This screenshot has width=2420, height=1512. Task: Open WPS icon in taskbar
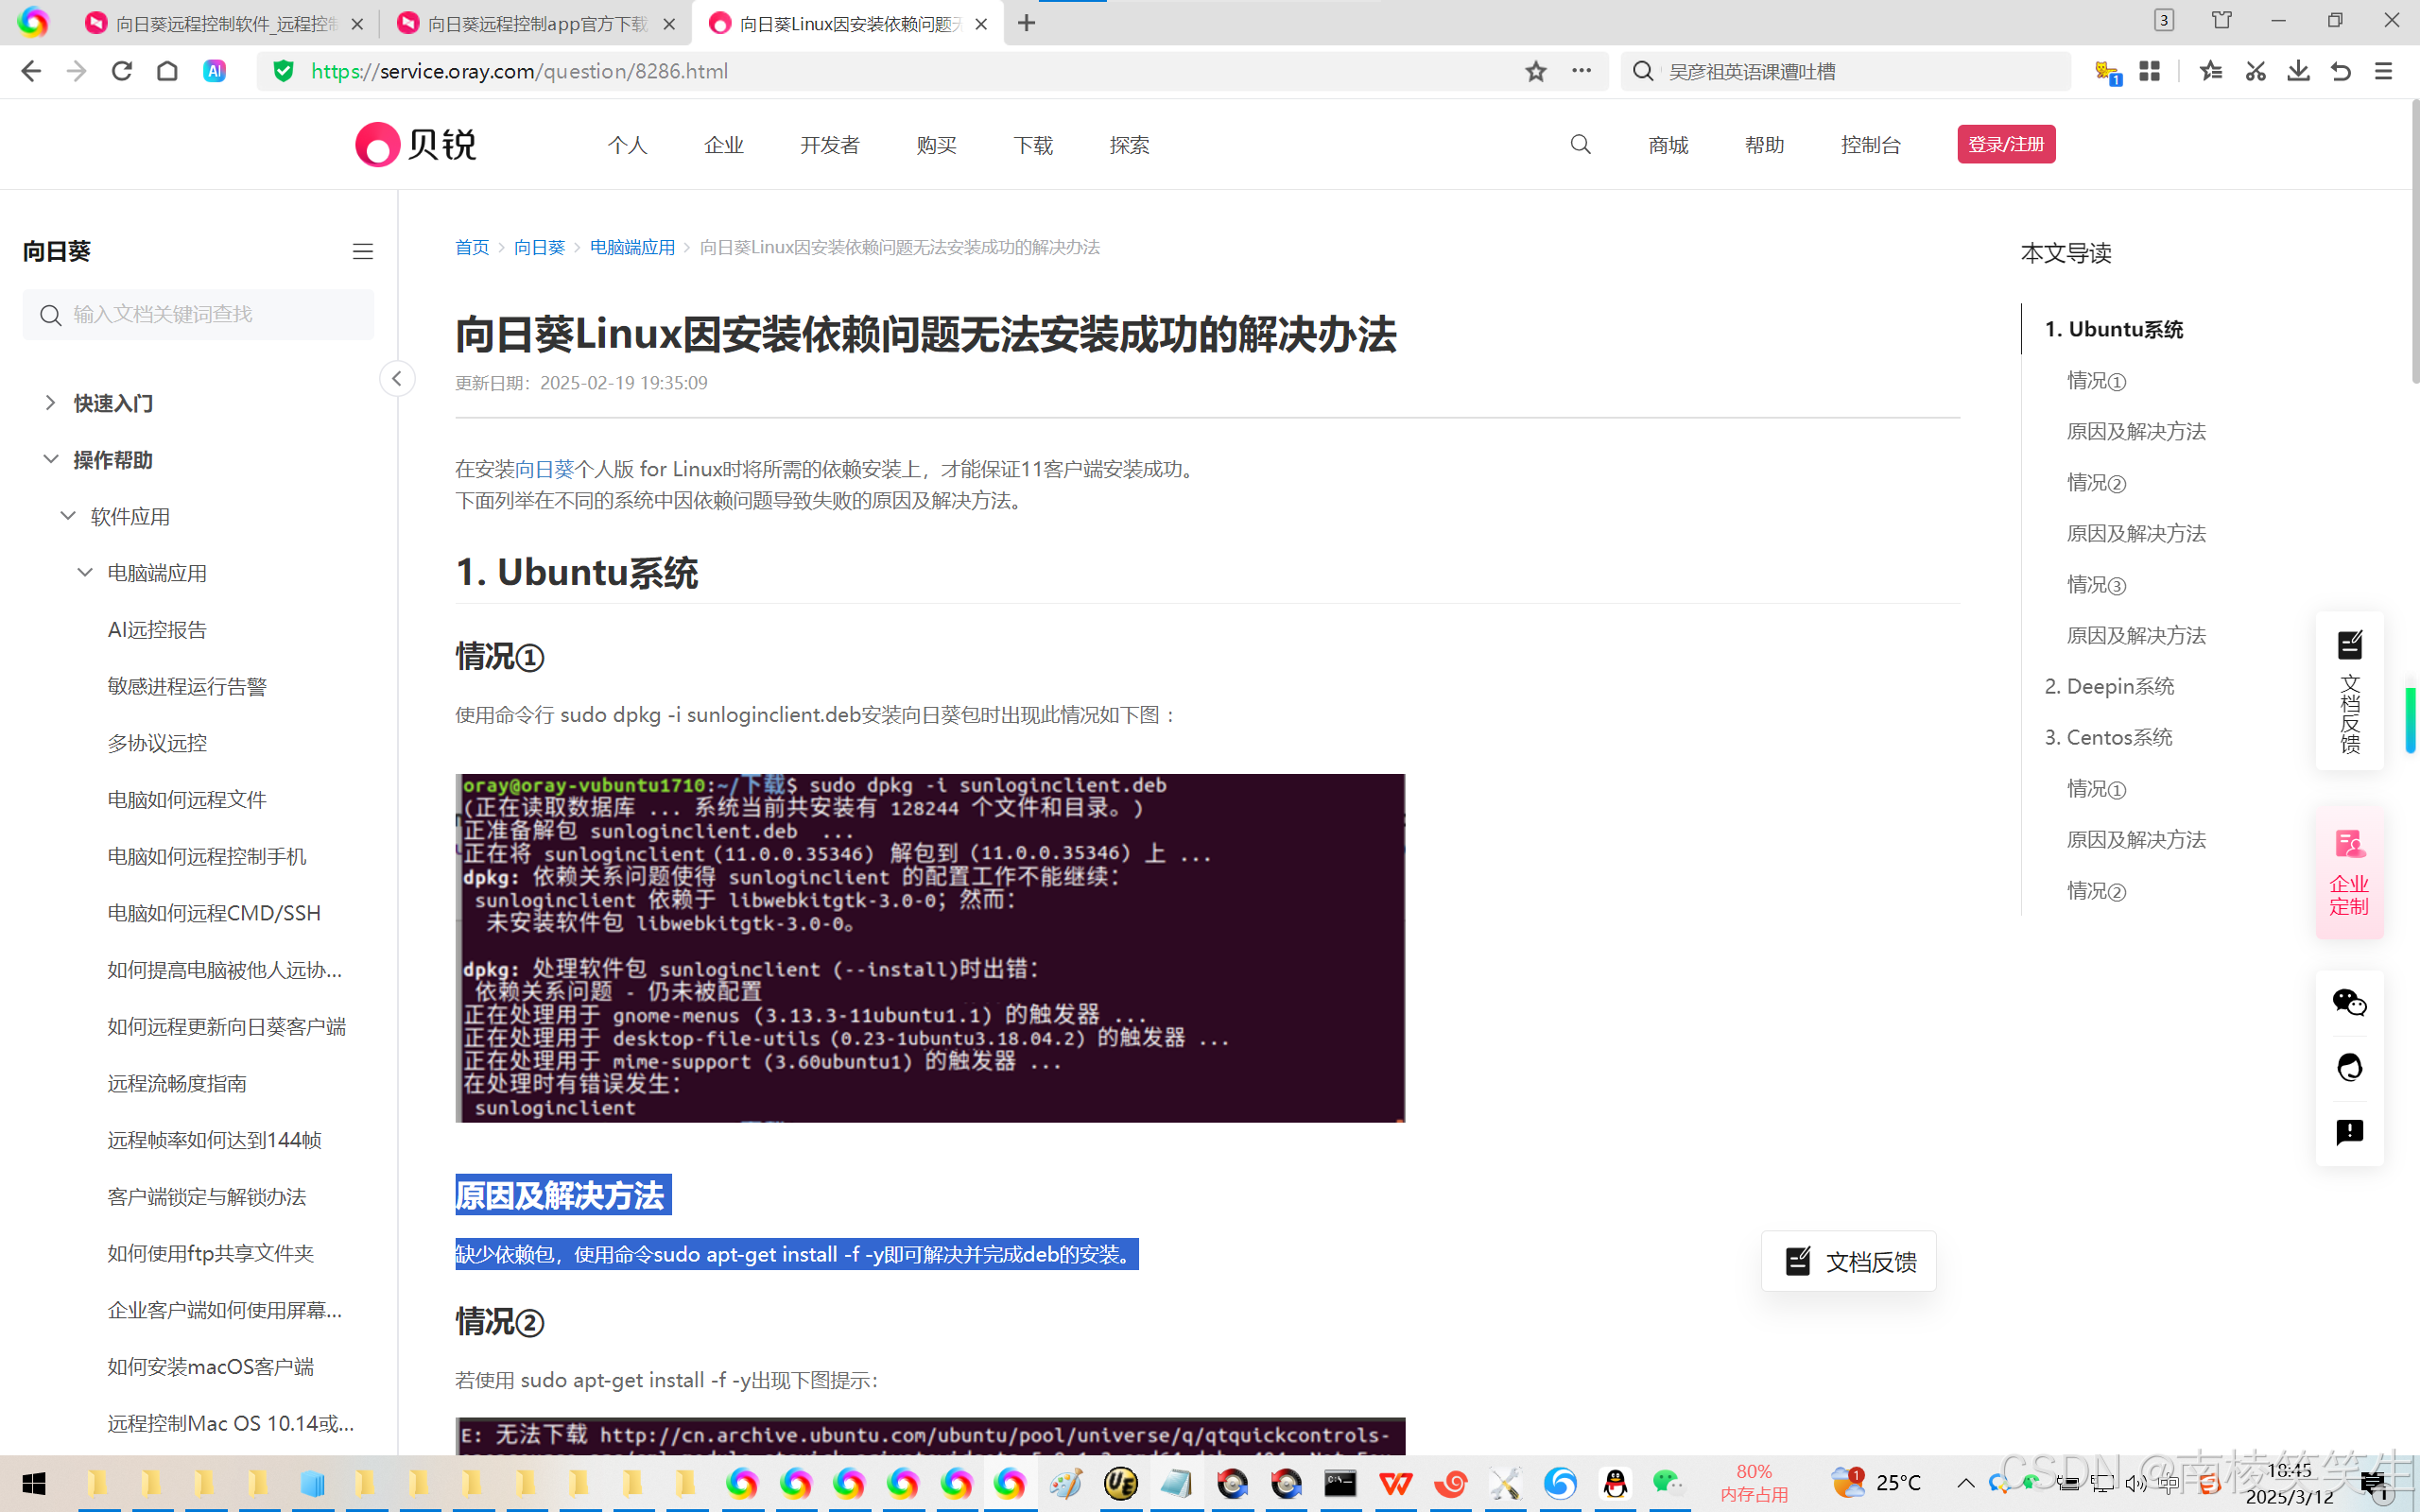[1395, 1483]
